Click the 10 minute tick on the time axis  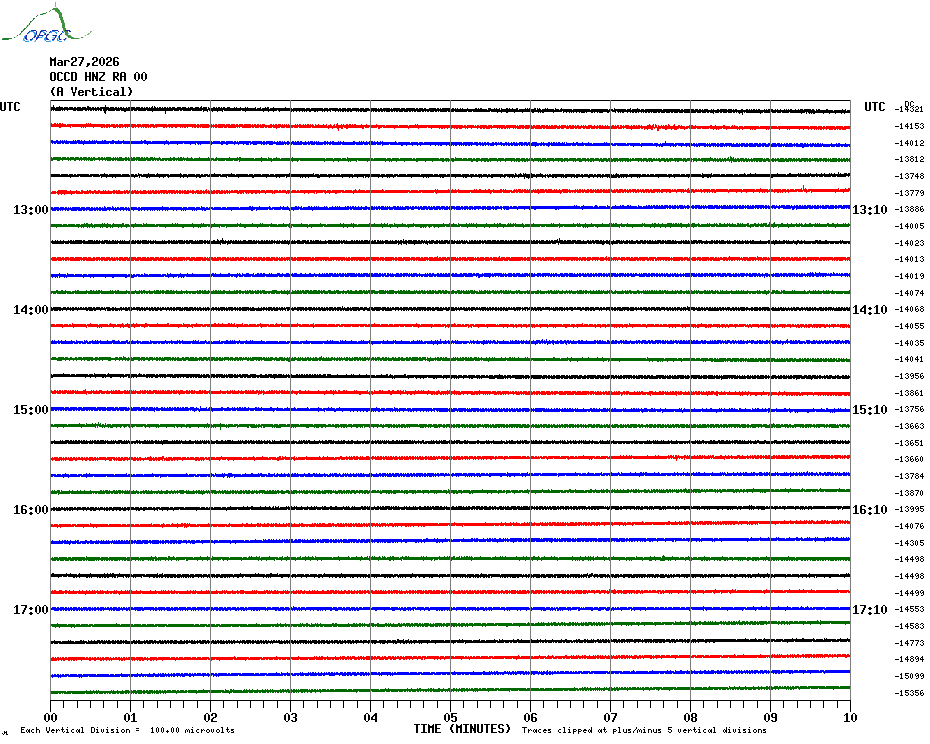[x=849, y=717]
